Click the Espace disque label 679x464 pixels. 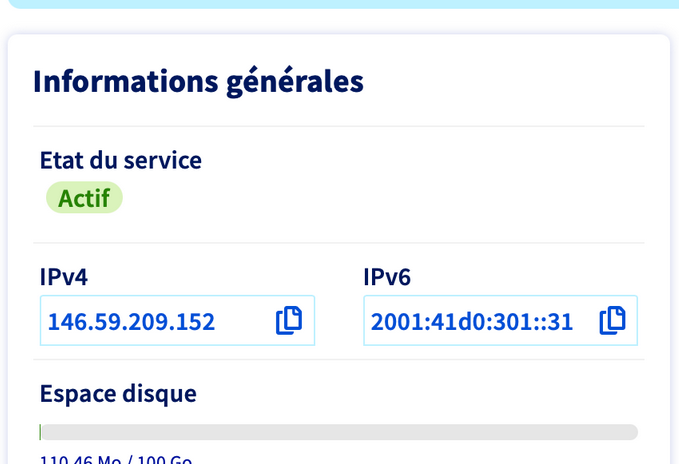(118, 393)
